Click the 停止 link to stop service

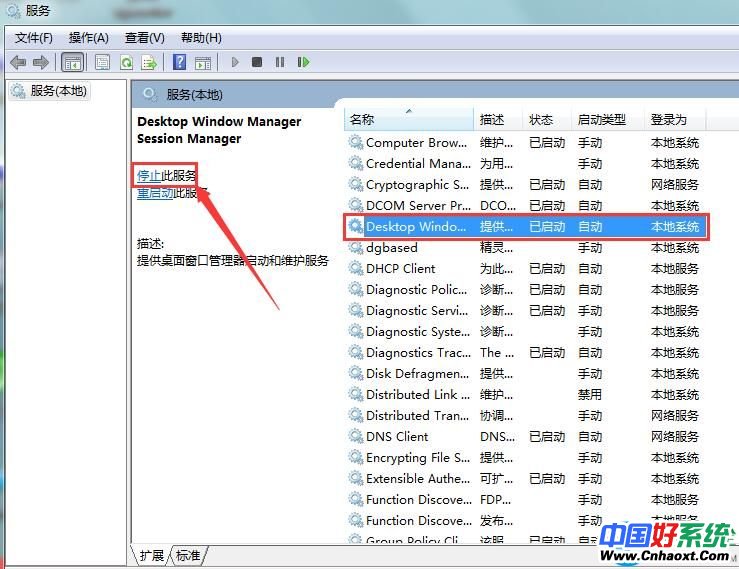click(x=149, y=176)
